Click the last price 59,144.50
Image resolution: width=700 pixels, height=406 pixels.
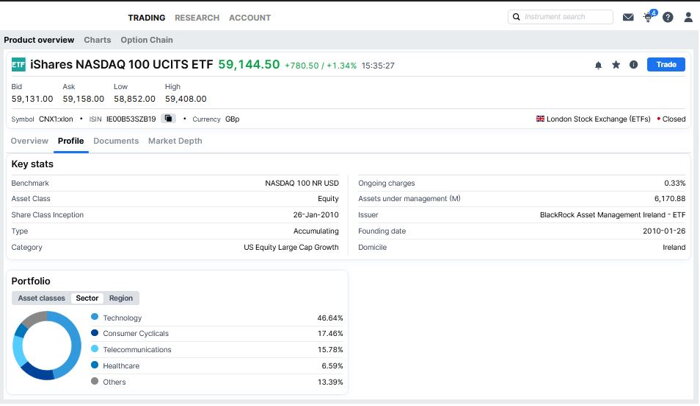tap(249, 65)
